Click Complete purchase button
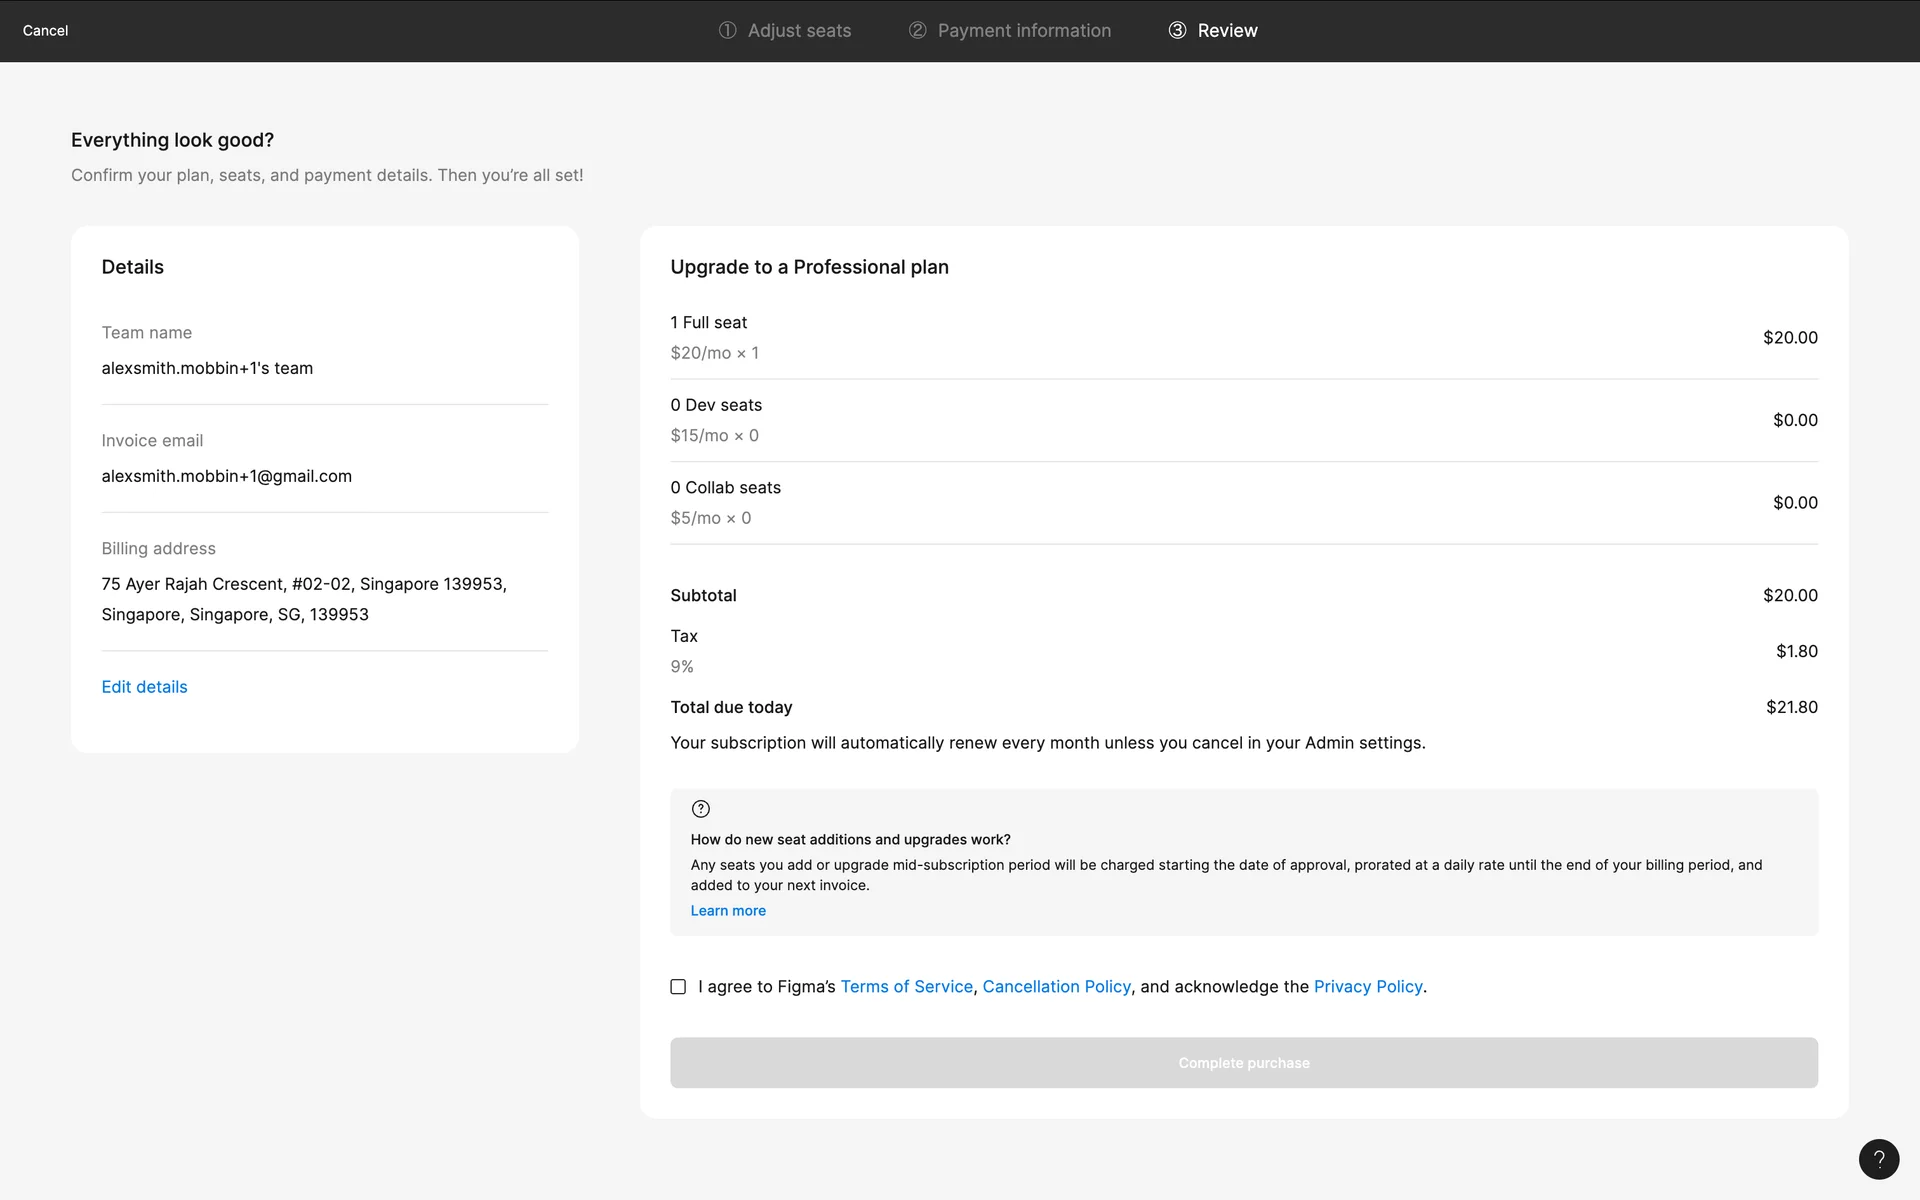1920x1200 pixels. pos(1243,1063)
